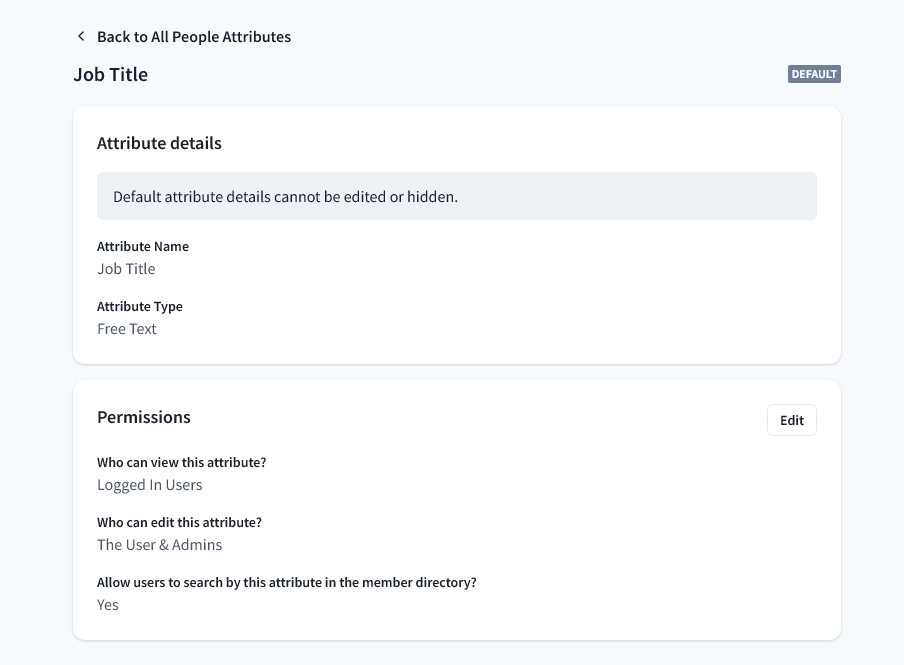The width and height of the screenshot is (904, 665).
Task: Select the Yes value under search setting
Action: pyautogui.click(x=108, y=605)
